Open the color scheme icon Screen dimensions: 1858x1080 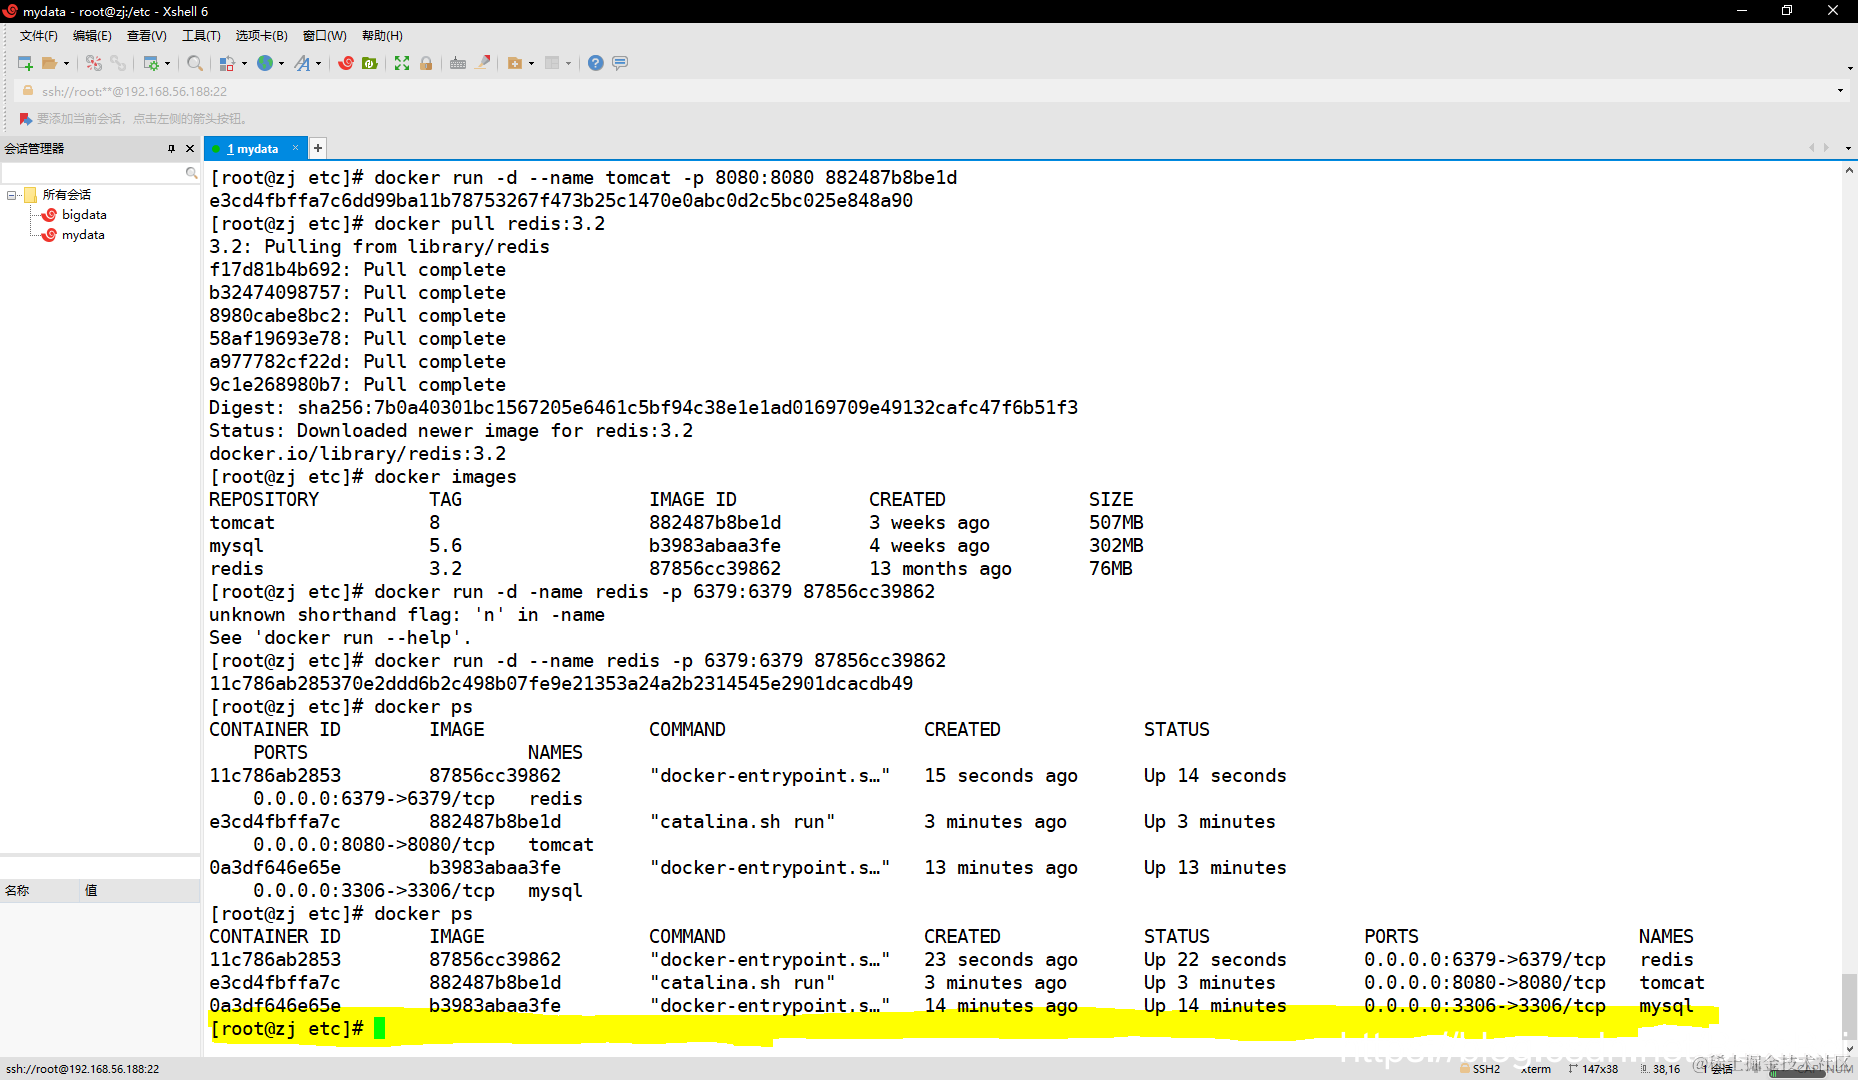(228, 63)
